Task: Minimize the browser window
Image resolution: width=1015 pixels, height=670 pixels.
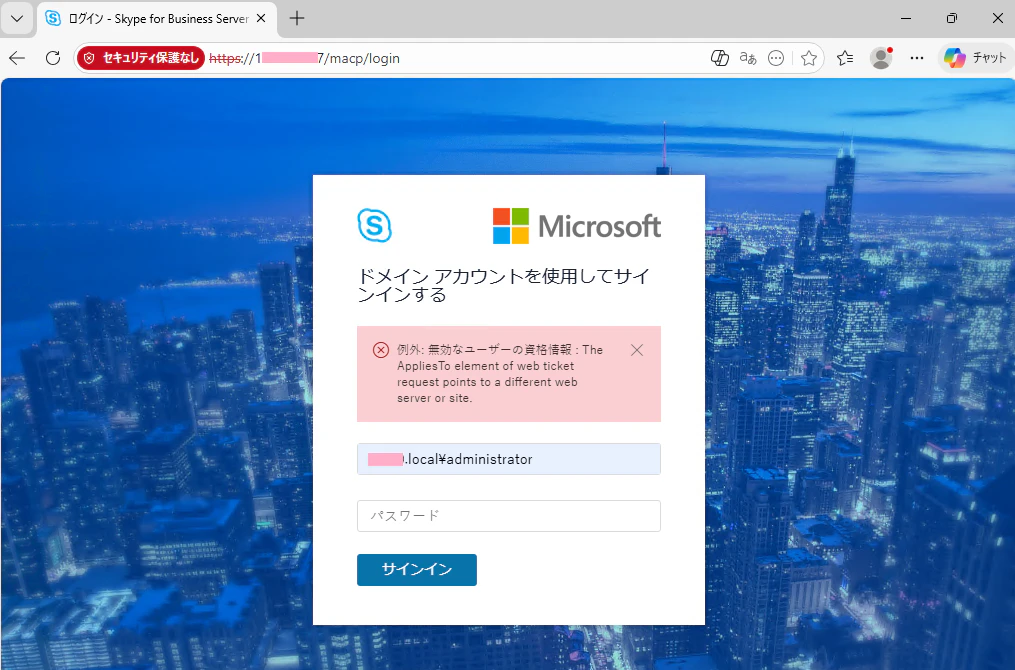Action: (x=906, y=19)
